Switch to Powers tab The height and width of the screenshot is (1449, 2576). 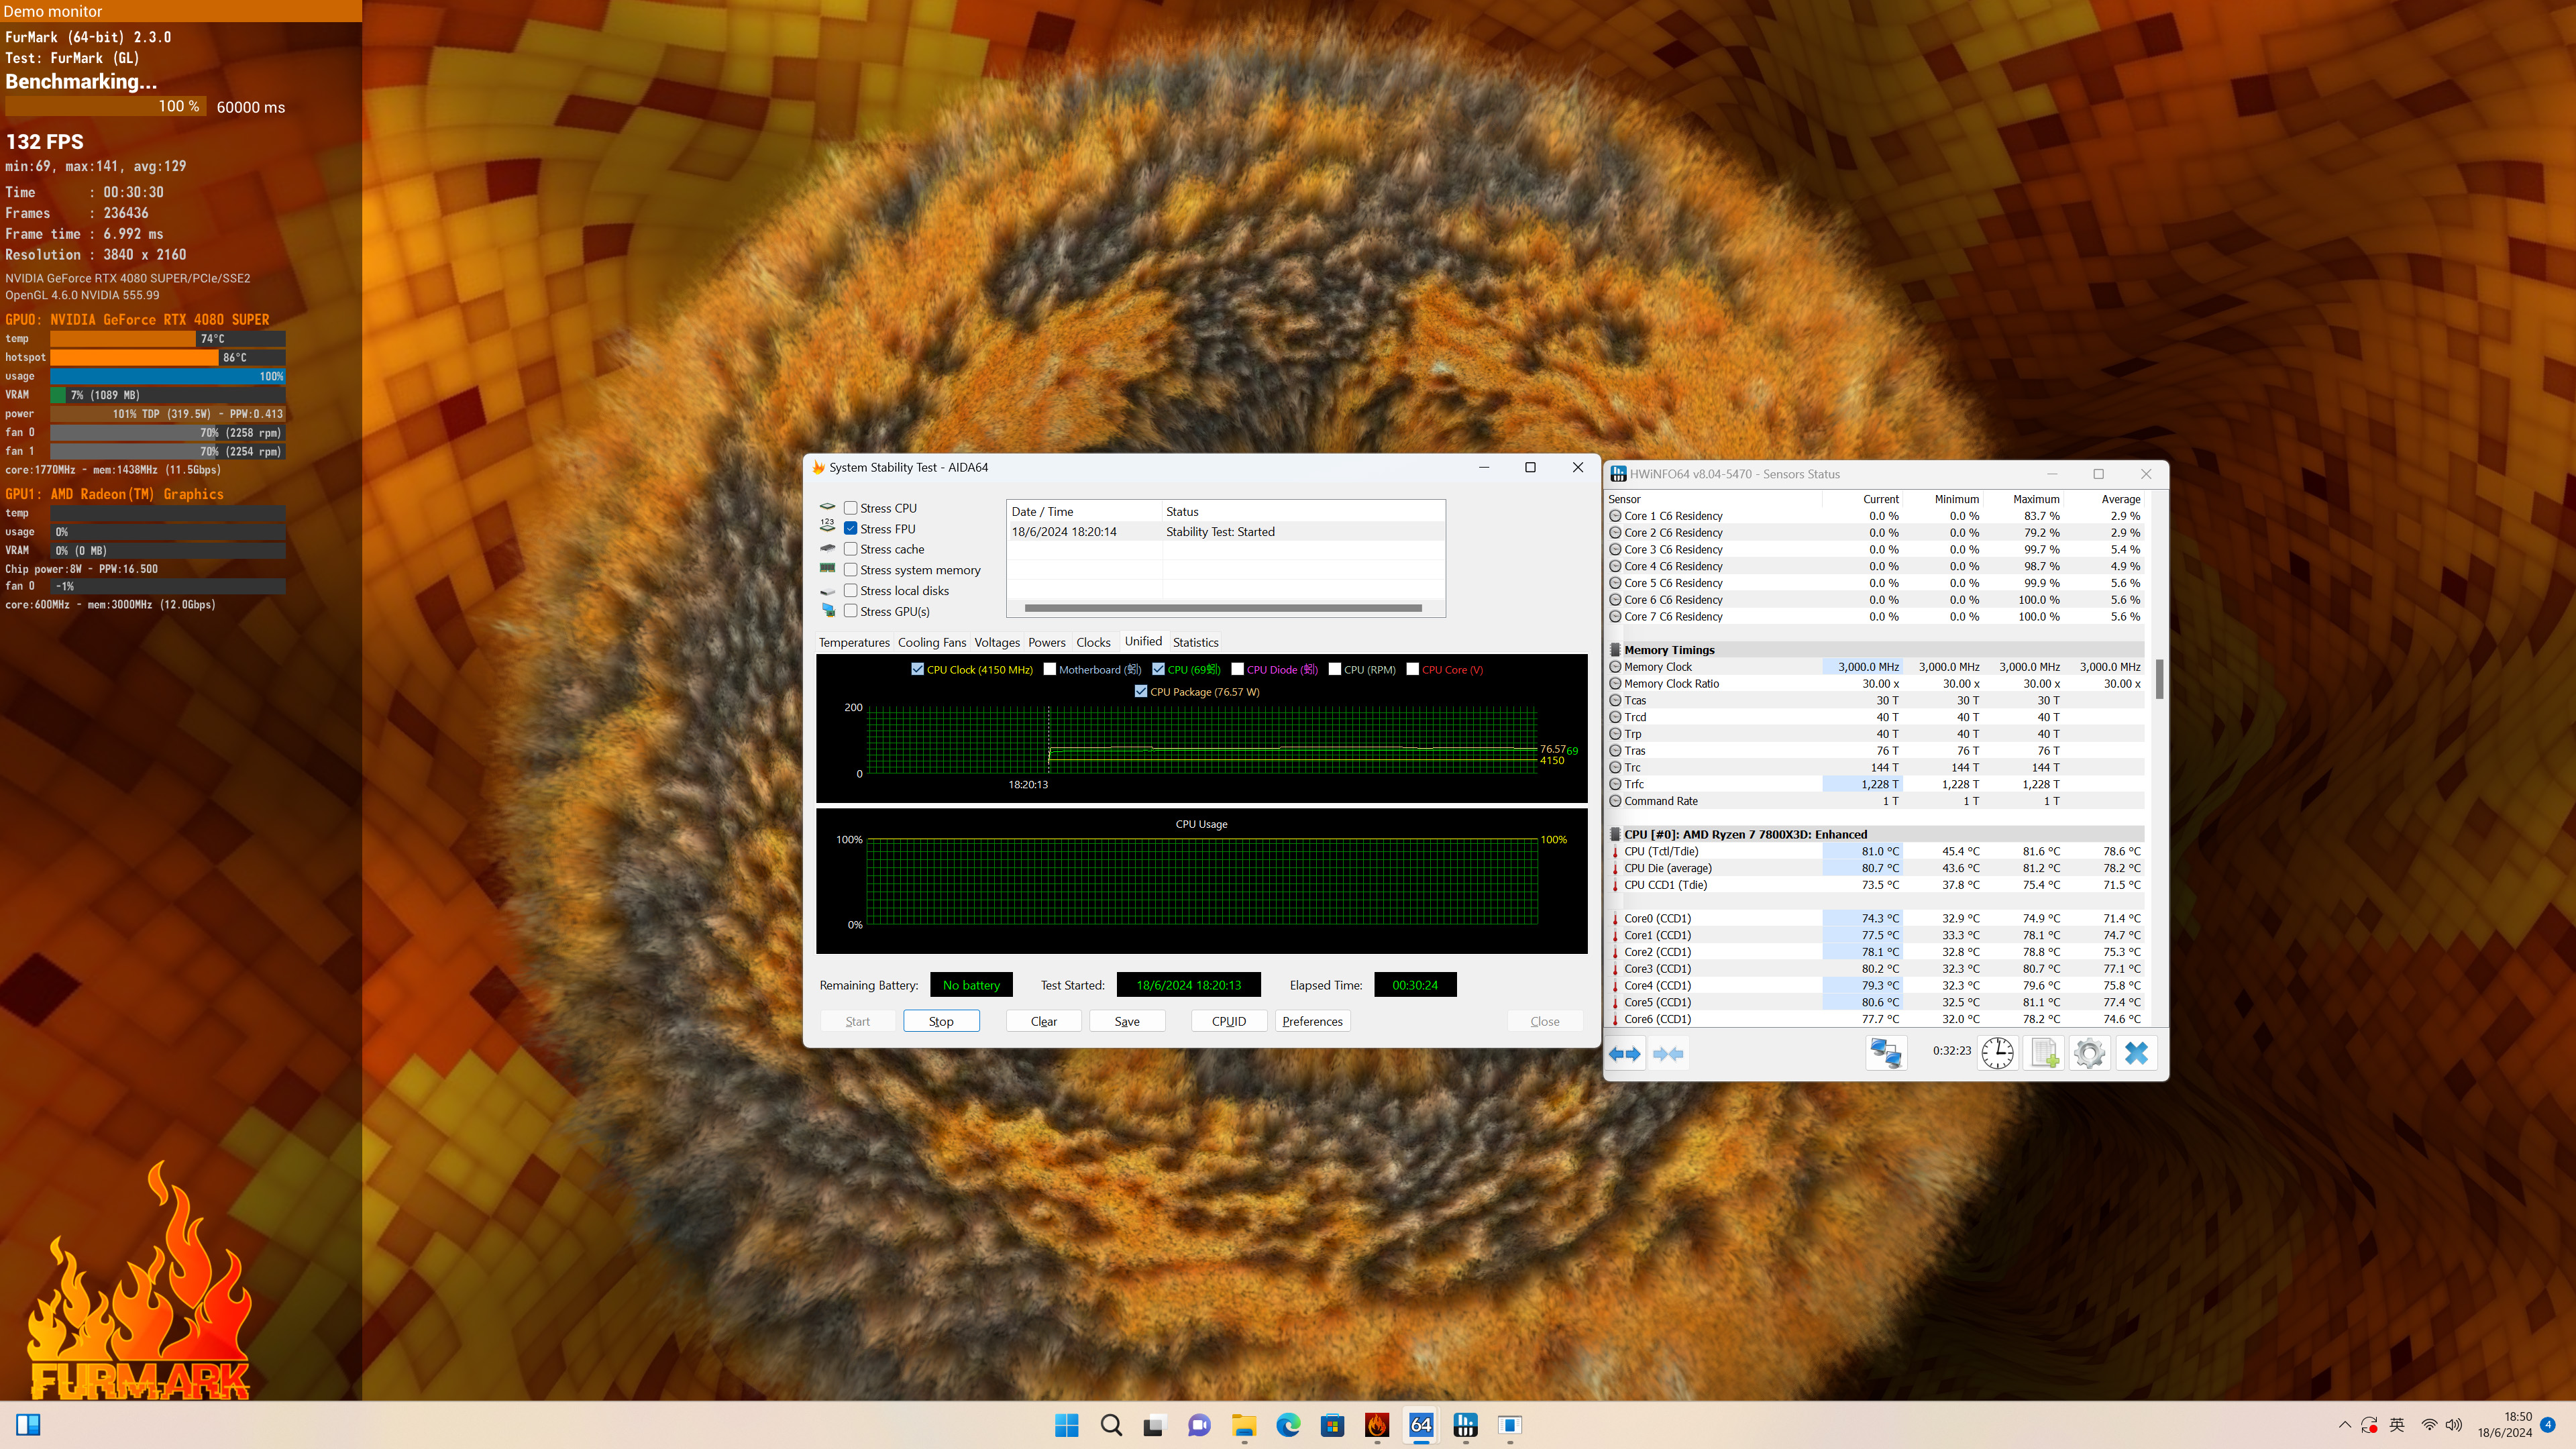tap(1047, 642)
